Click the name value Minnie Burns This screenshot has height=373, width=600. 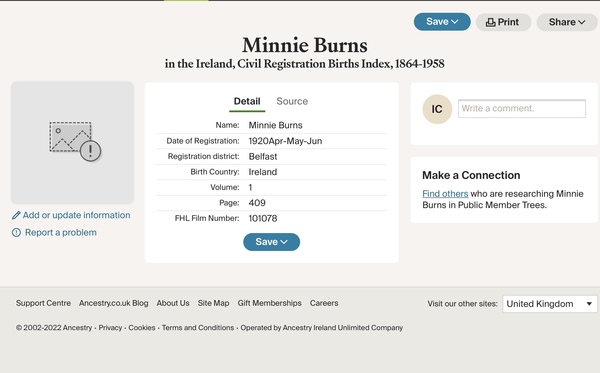pos(276,125)
